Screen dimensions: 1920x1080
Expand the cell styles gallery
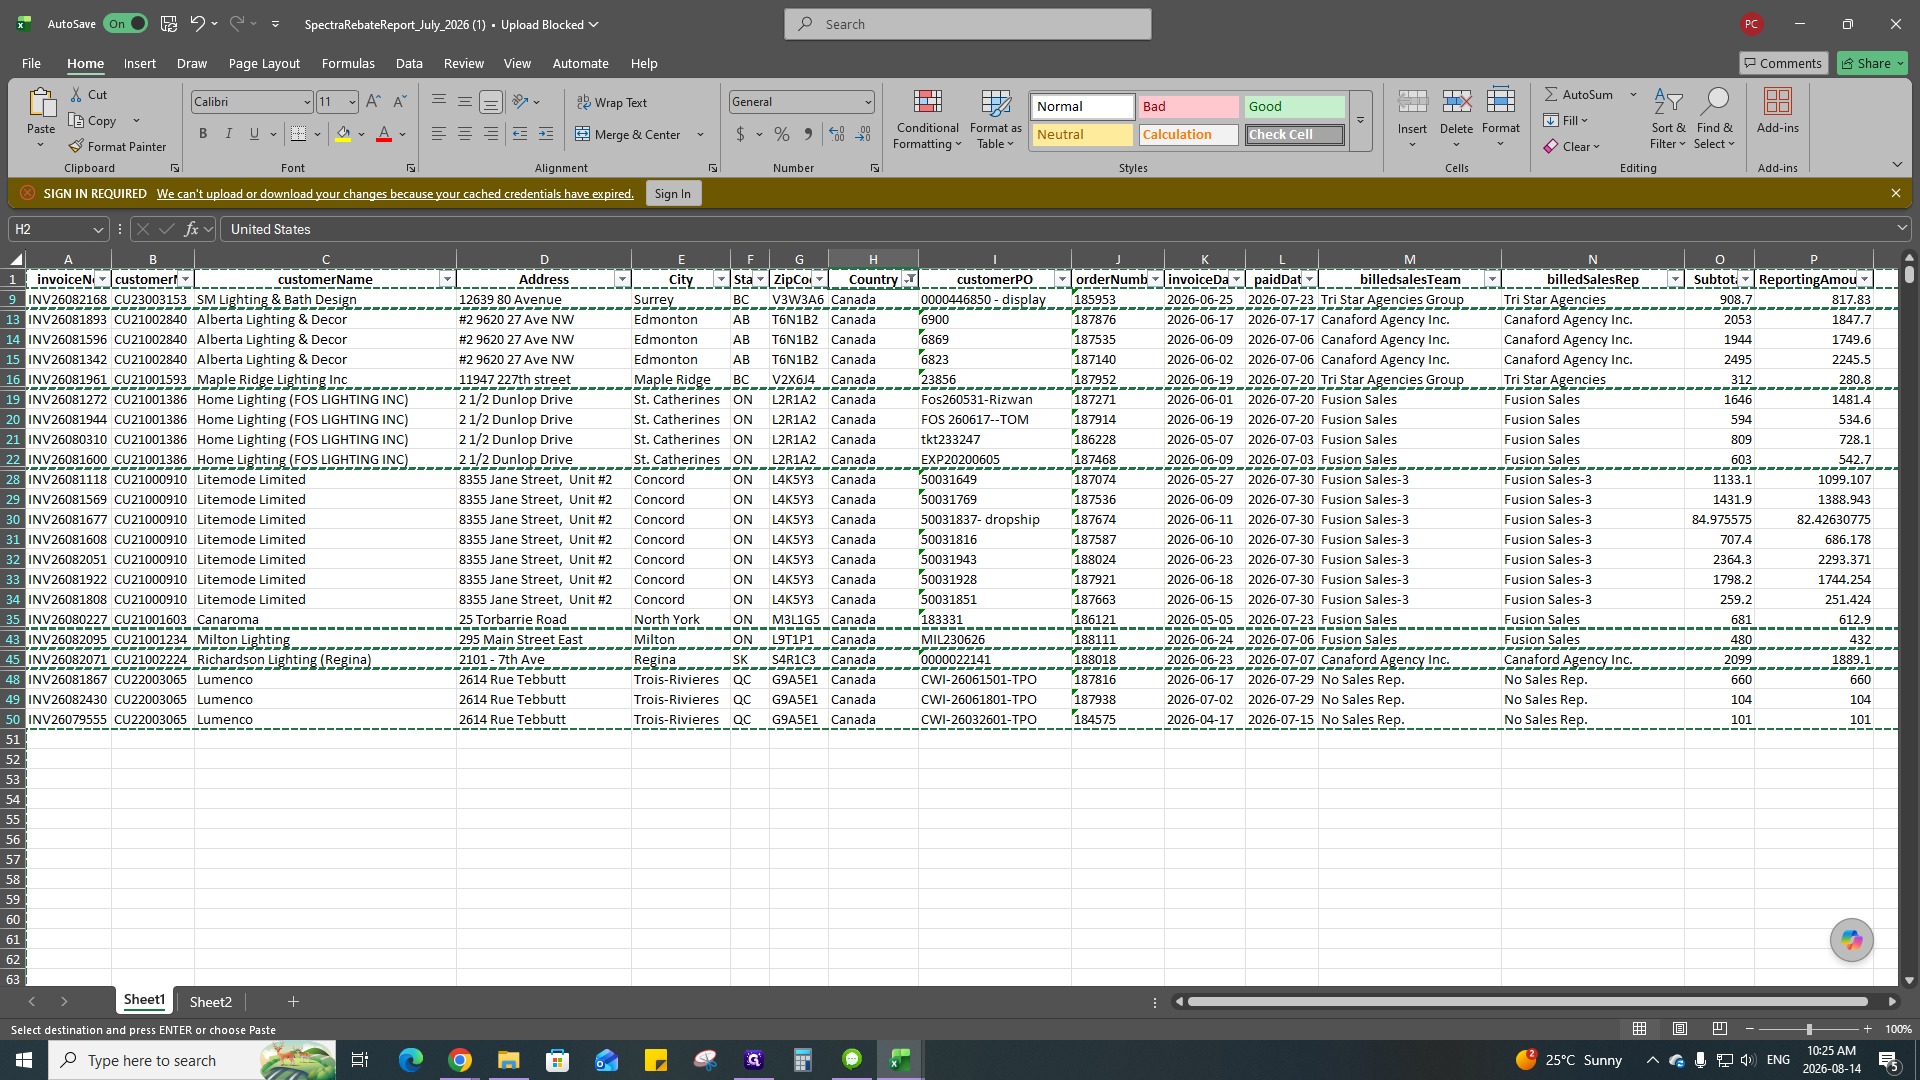pyautogui.click(x=1360, y=121)
